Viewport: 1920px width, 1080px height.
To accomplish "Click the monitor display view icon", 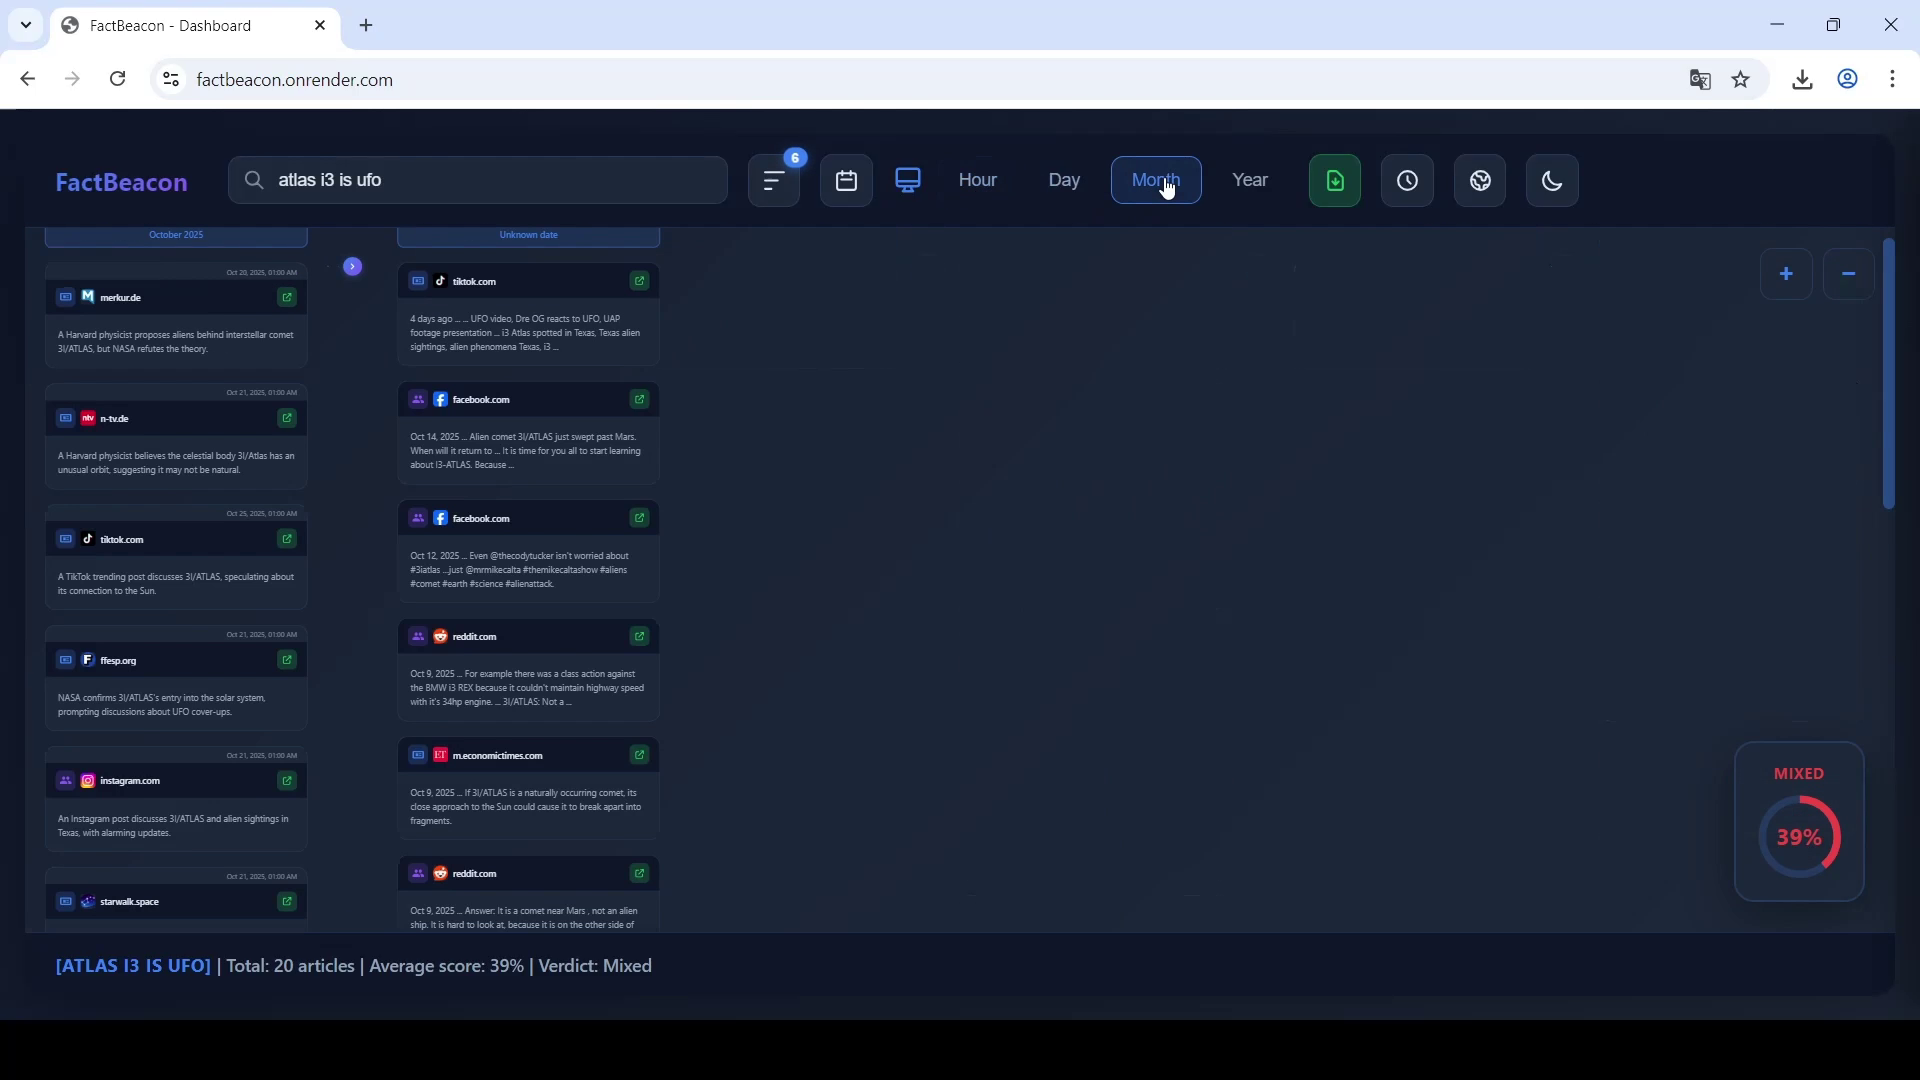I will point(908,180).
